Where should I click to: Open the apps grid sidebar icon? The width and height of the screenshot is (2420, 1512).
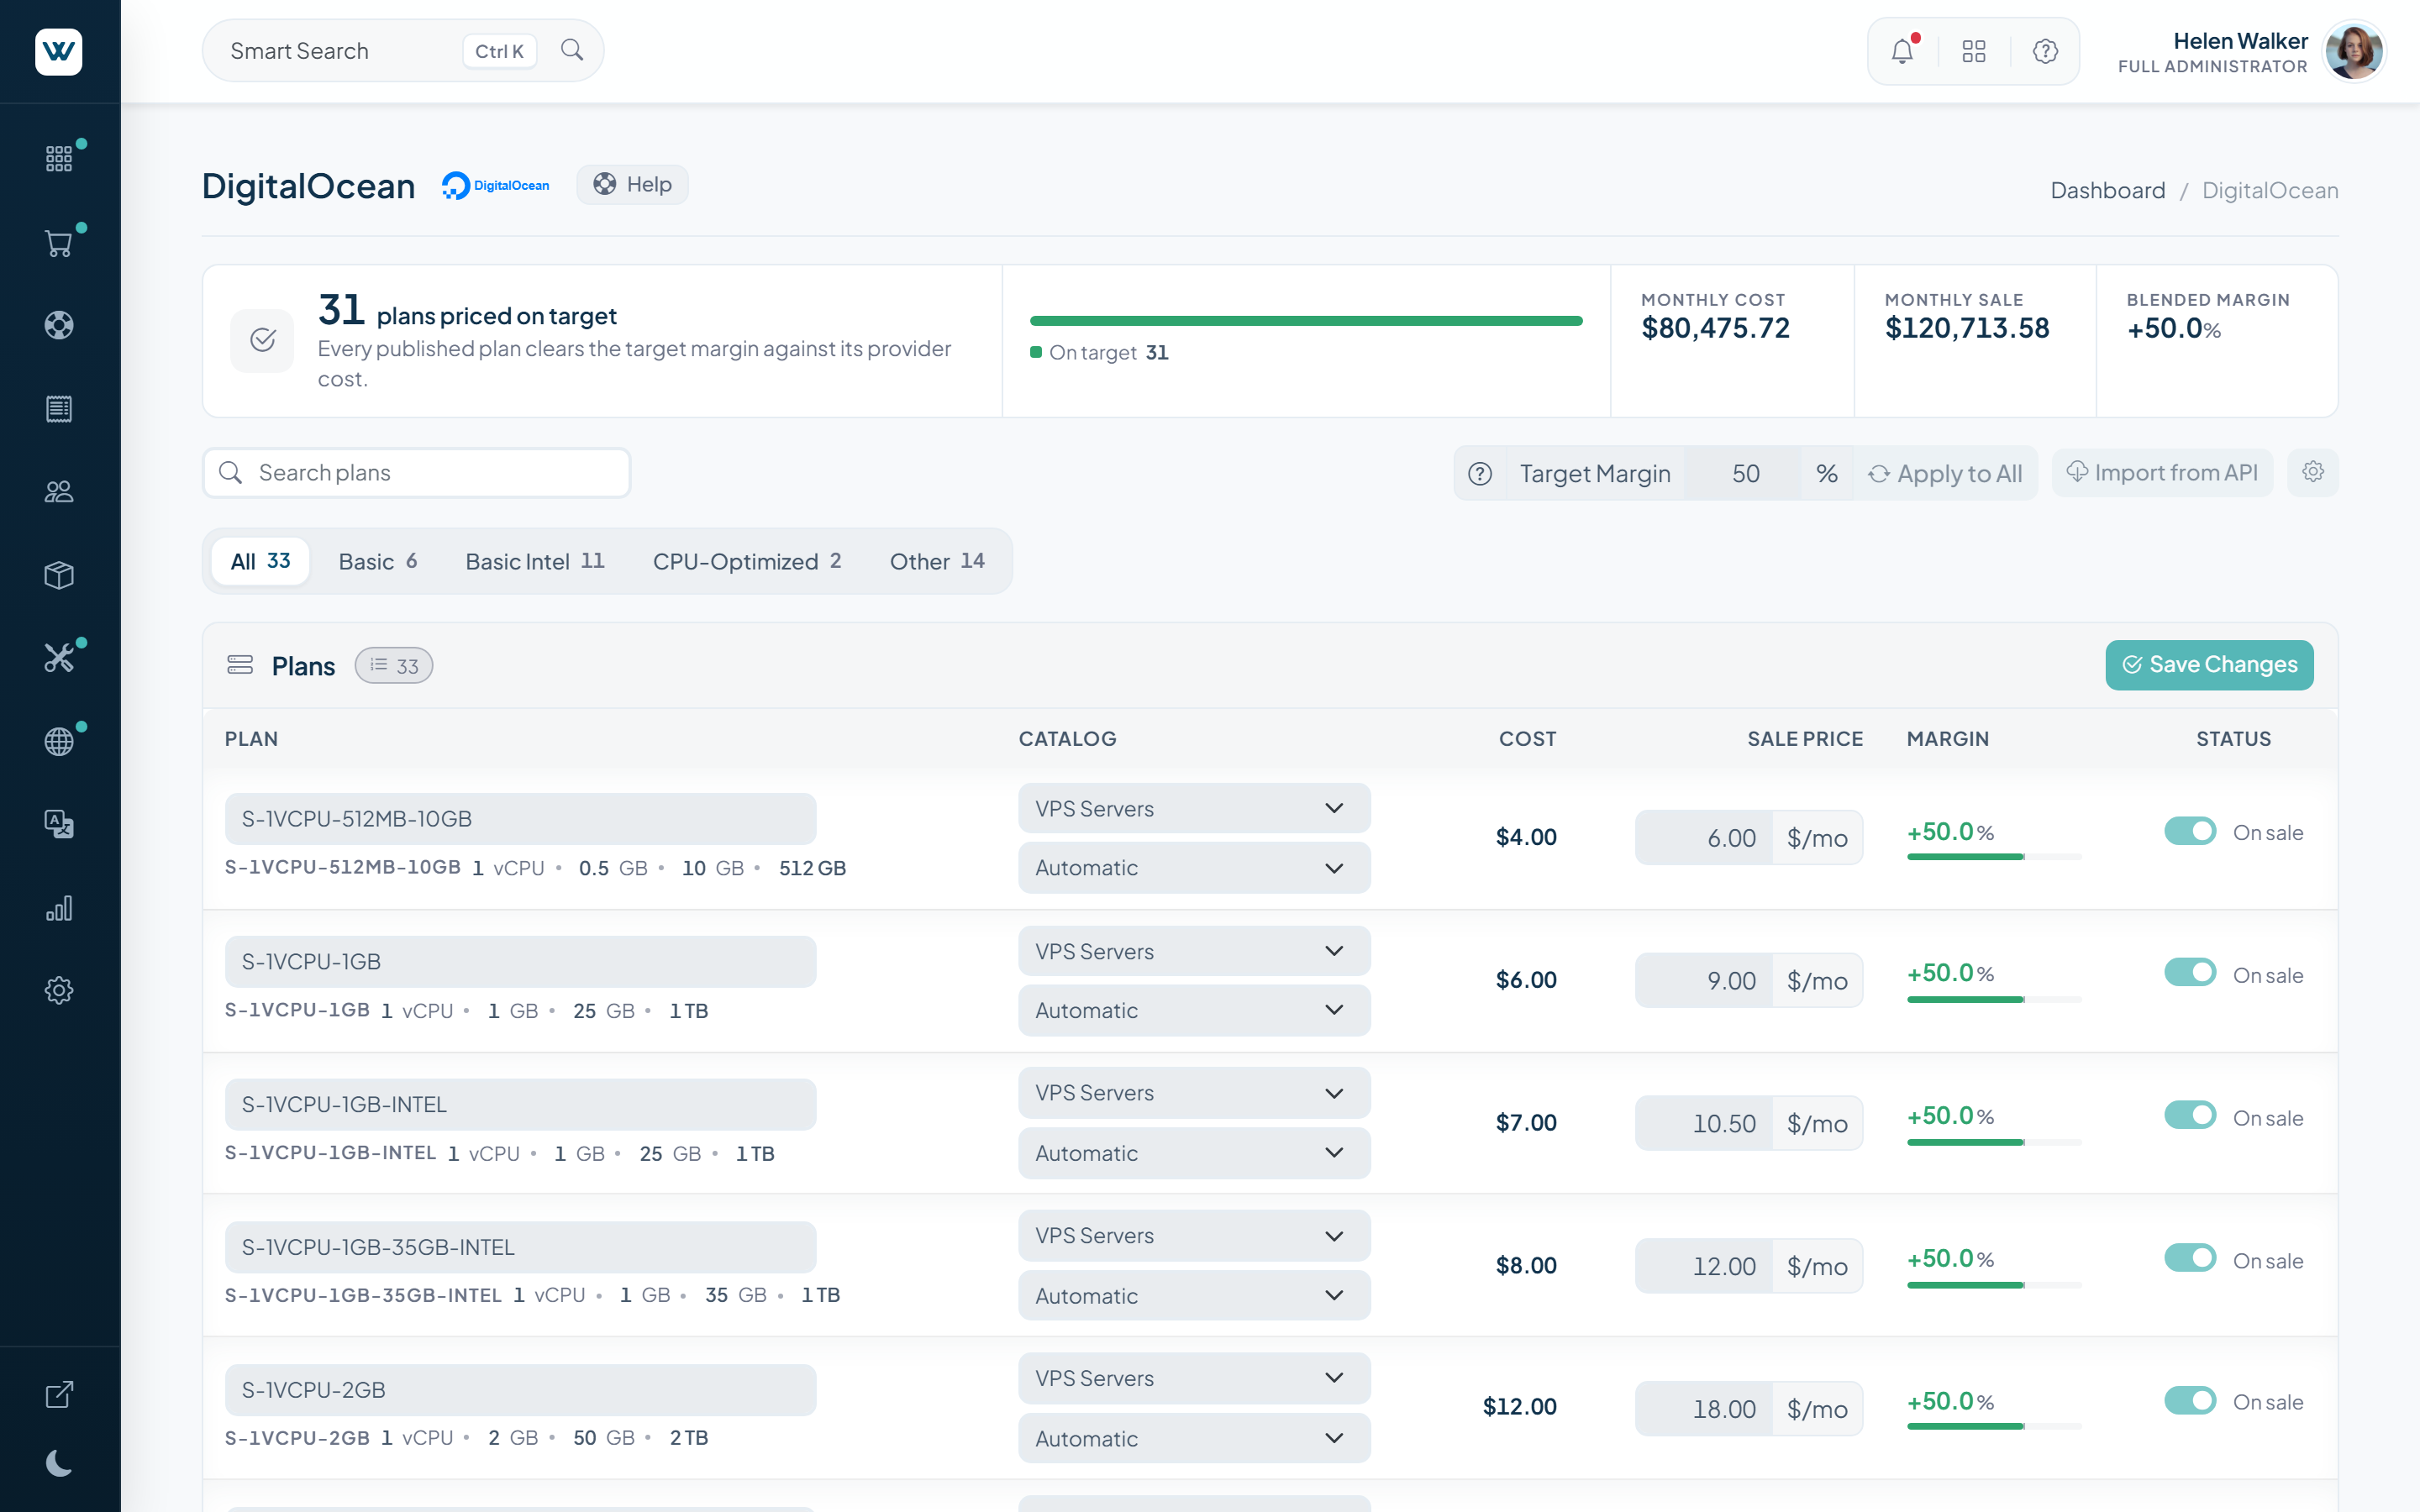point(59,158)
